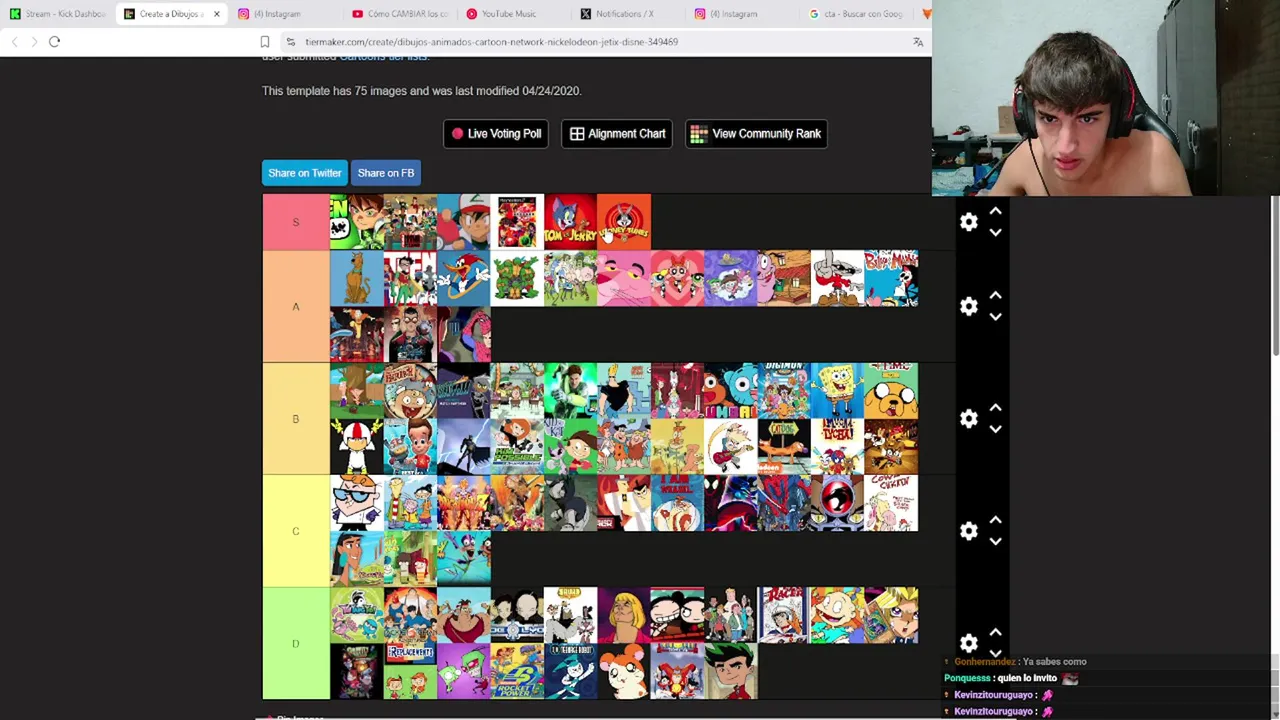Move D tier row up
The image size is (1280, 720).
(x=995, y=633)
